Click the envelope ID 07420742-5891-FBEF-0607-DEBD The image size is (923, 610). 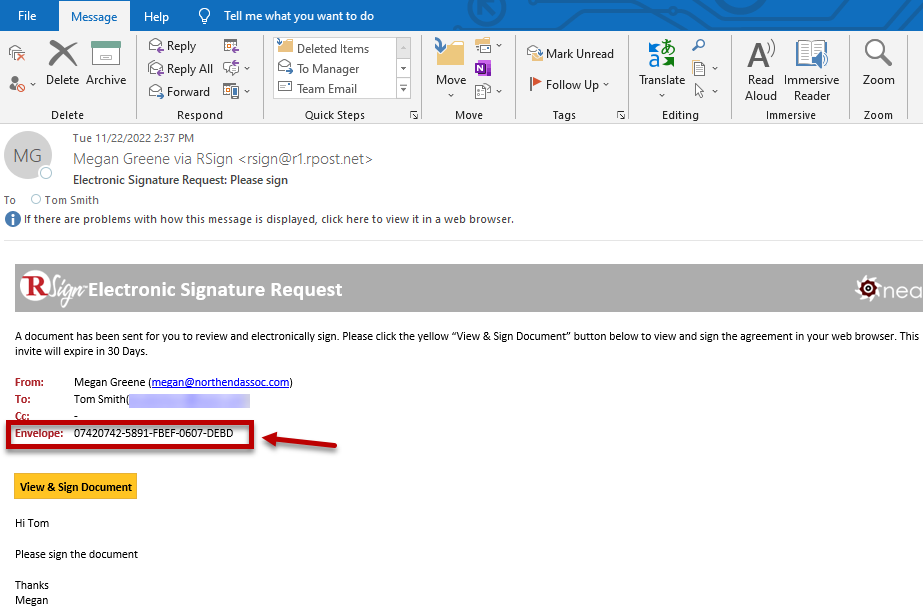click(x=154, y=433)
